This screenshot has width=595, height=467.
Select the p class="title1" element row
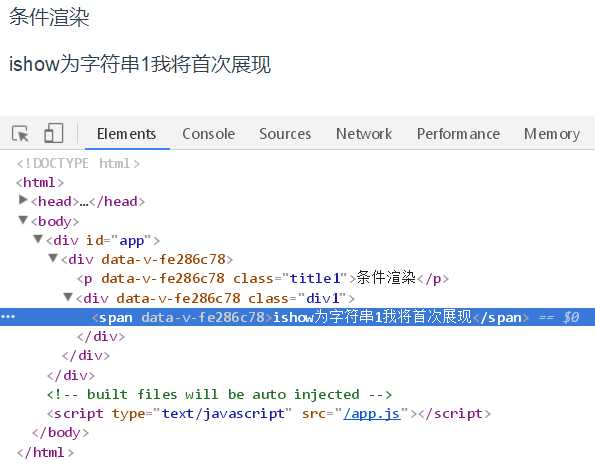pos(263,278)
